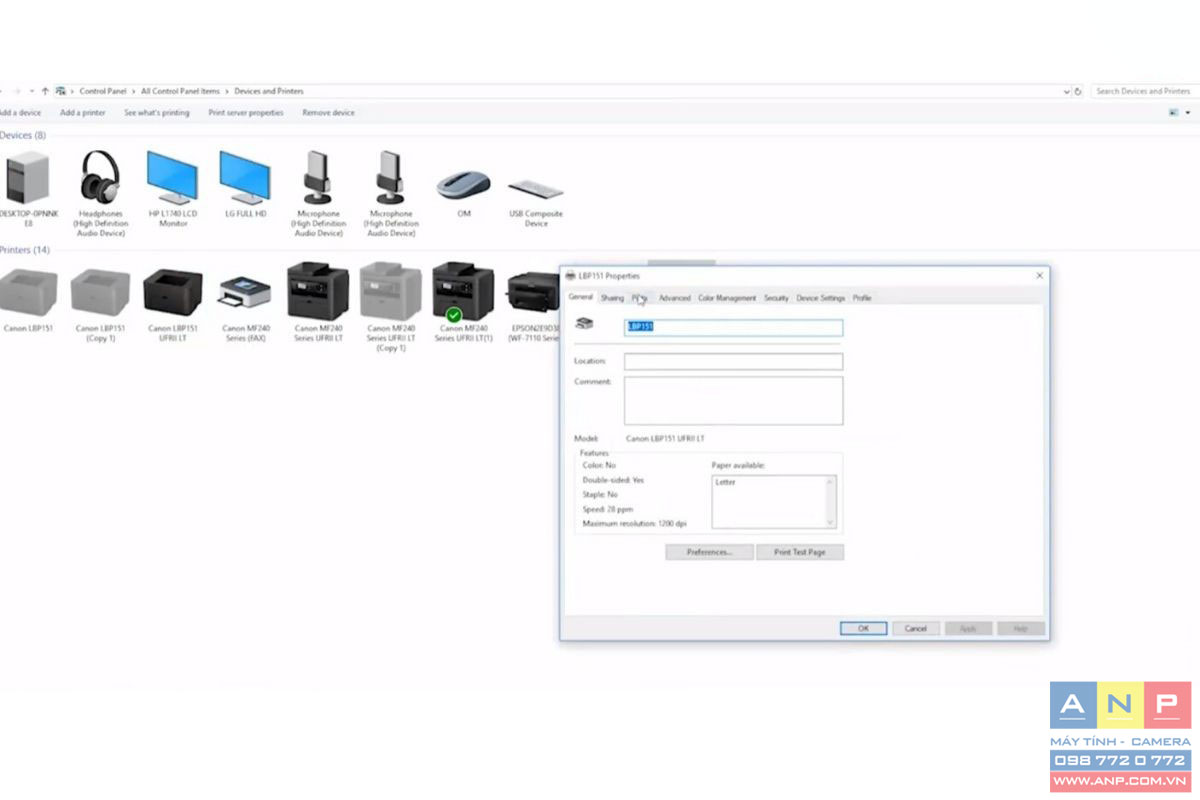1200x800 pixels.
Task: Click the printer icon beside the name field
Action: [585, 324]
